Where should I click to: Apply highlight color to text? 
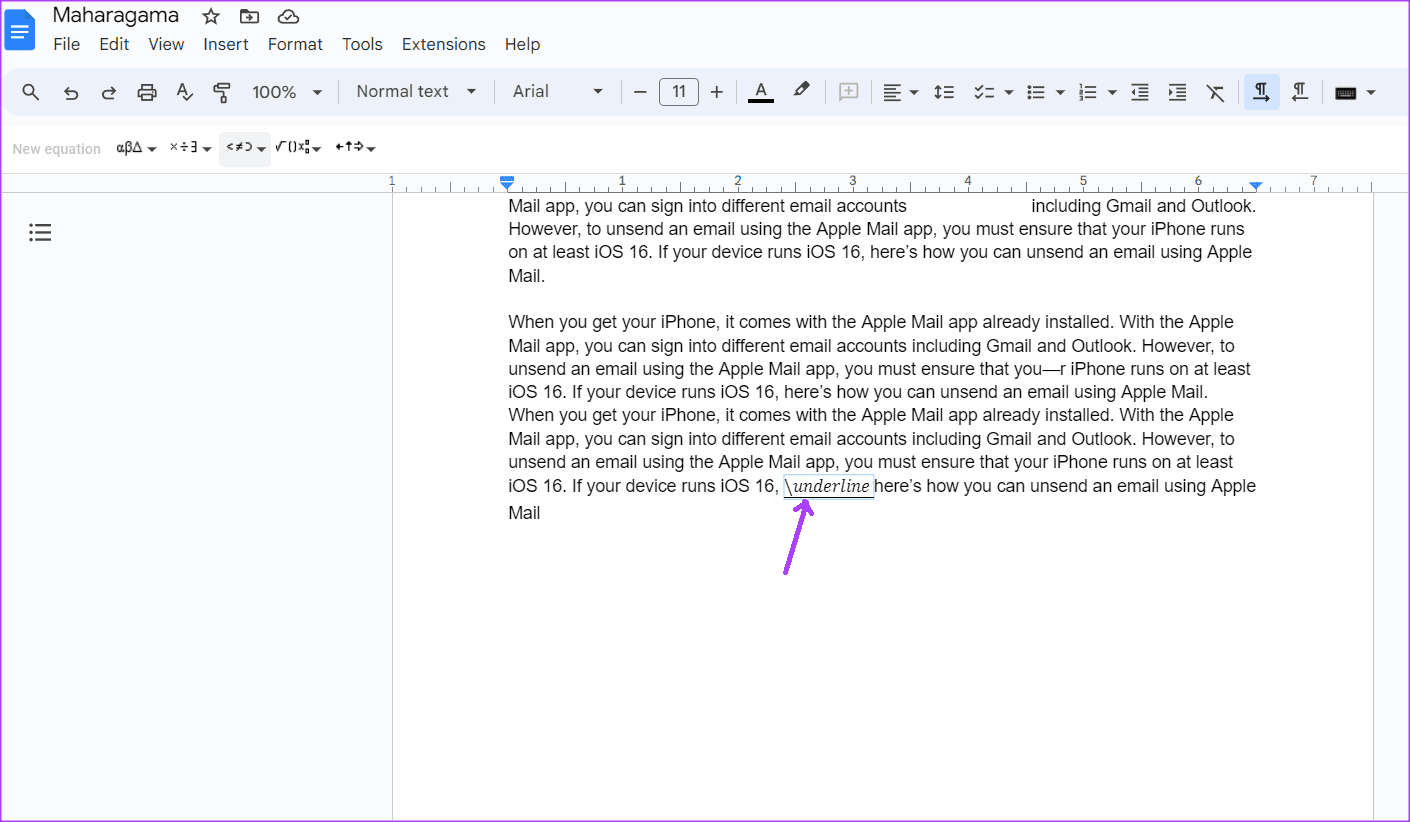(801, 91)
